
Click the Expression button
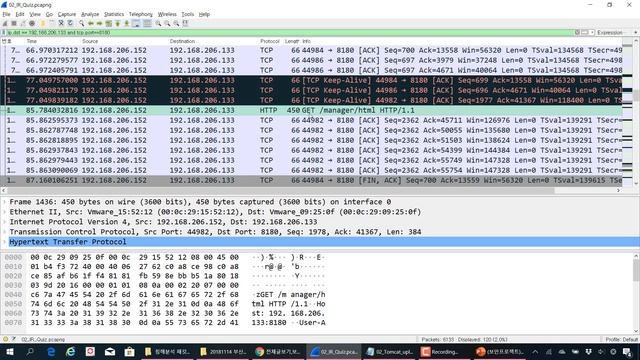pyautogui.click(x=609, y=32)
